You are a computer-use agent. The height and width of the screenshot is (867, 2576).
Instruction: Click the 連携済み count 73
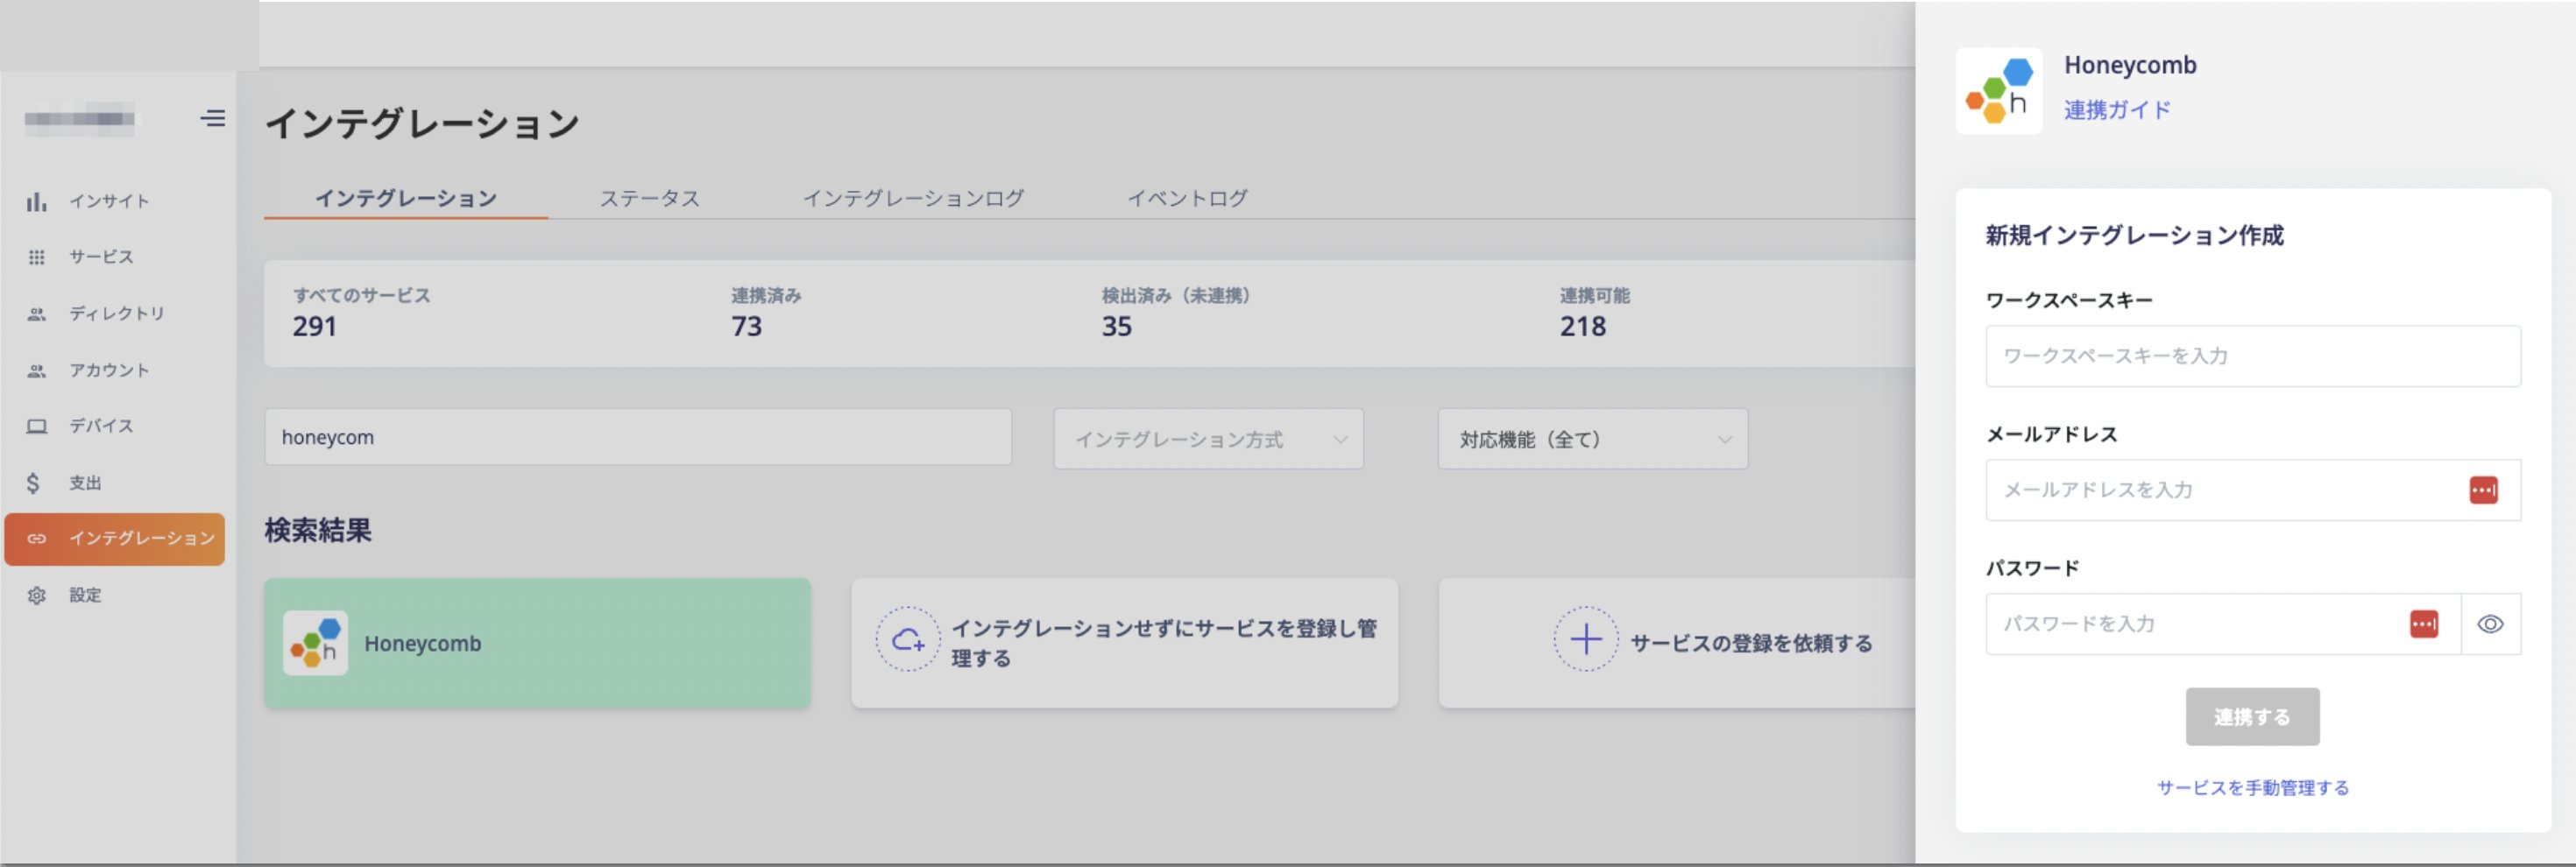pyautogui.click(x=747, y=327)
